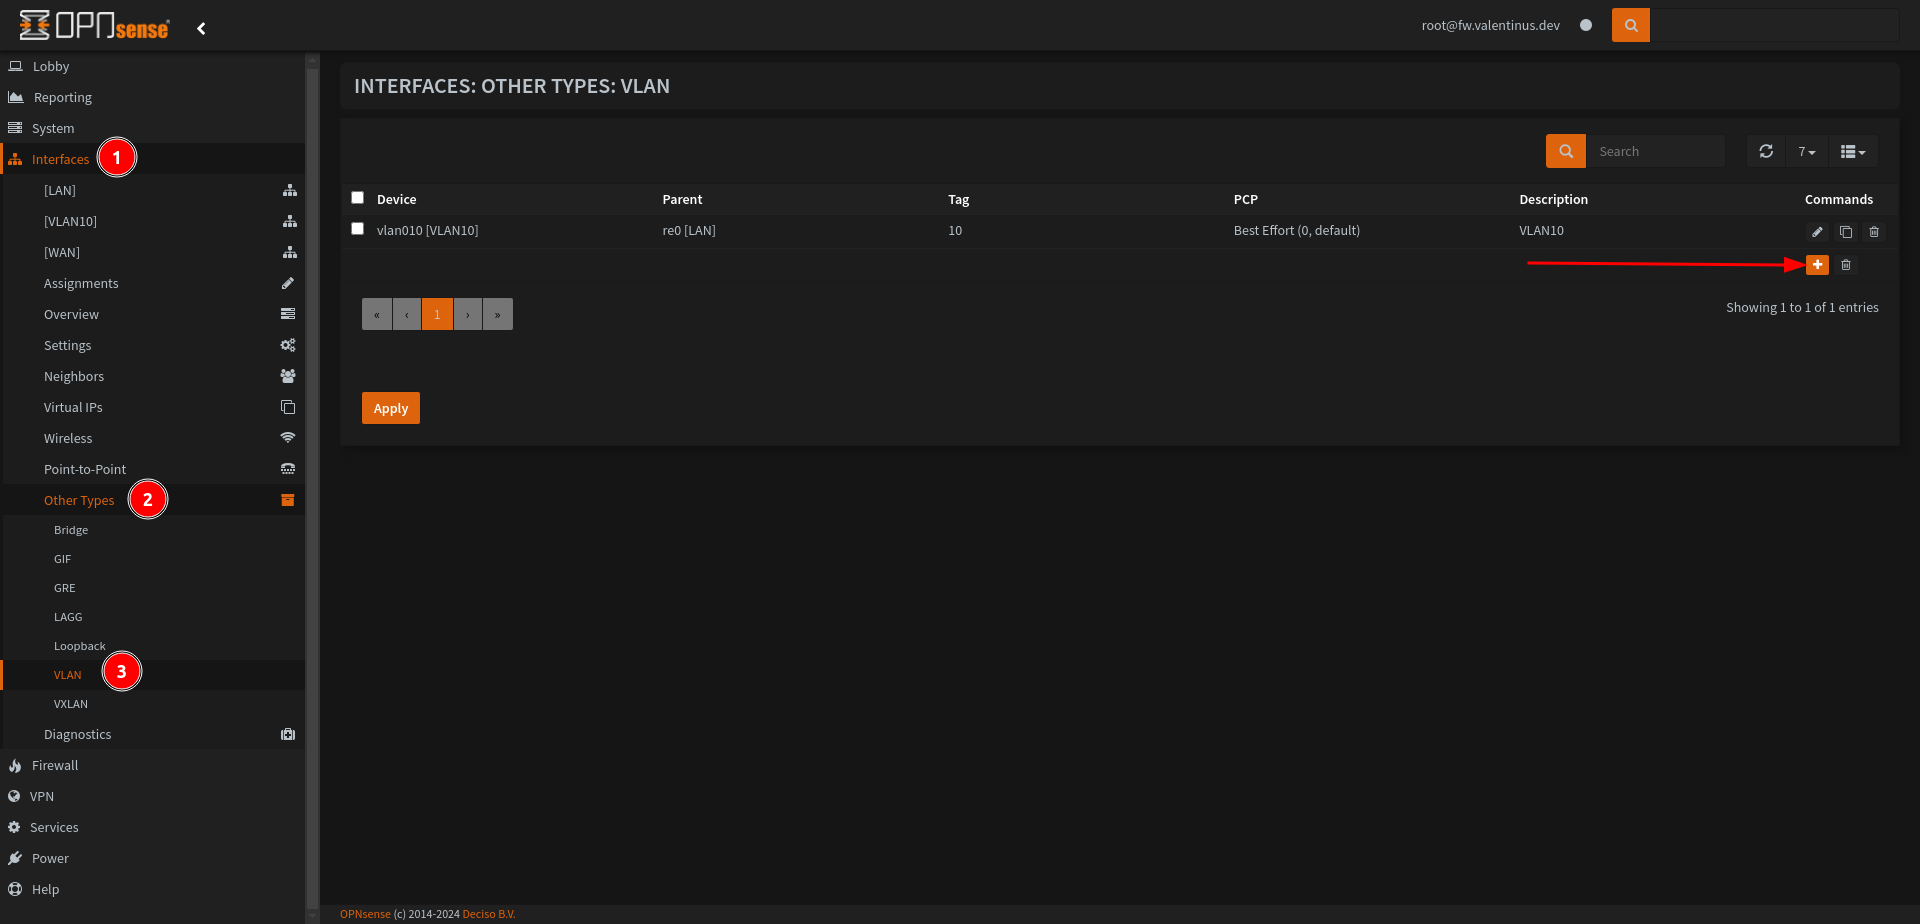Viewport: 1920px width, 924px height.
Task: Expand the System menu
Action: [53, 128]
